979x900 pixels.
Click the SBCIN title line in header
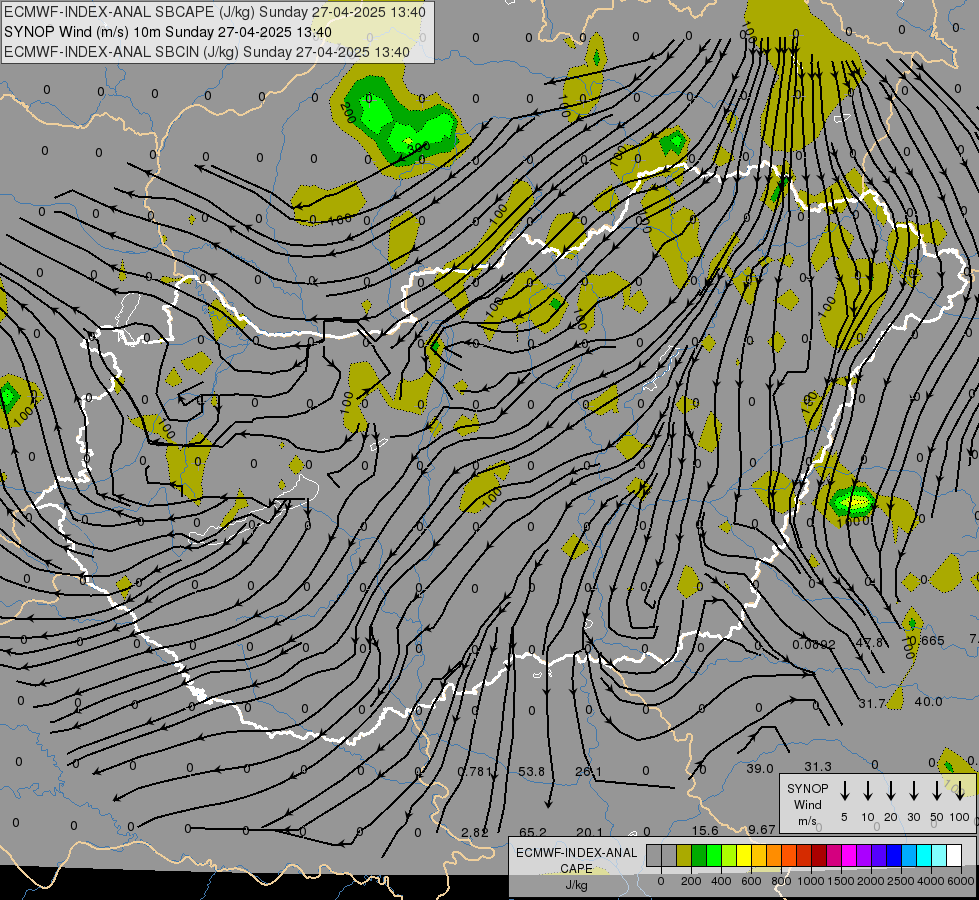[x=207, y=52]
